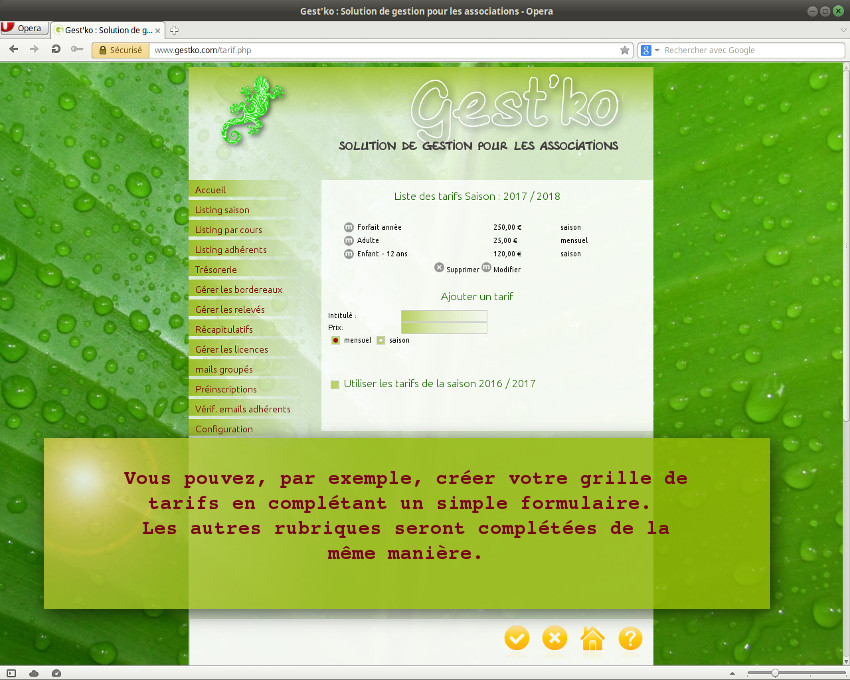Click the browser back arrow
The height and width of the screenshot is (680, 850).
(x=14, y=49)
